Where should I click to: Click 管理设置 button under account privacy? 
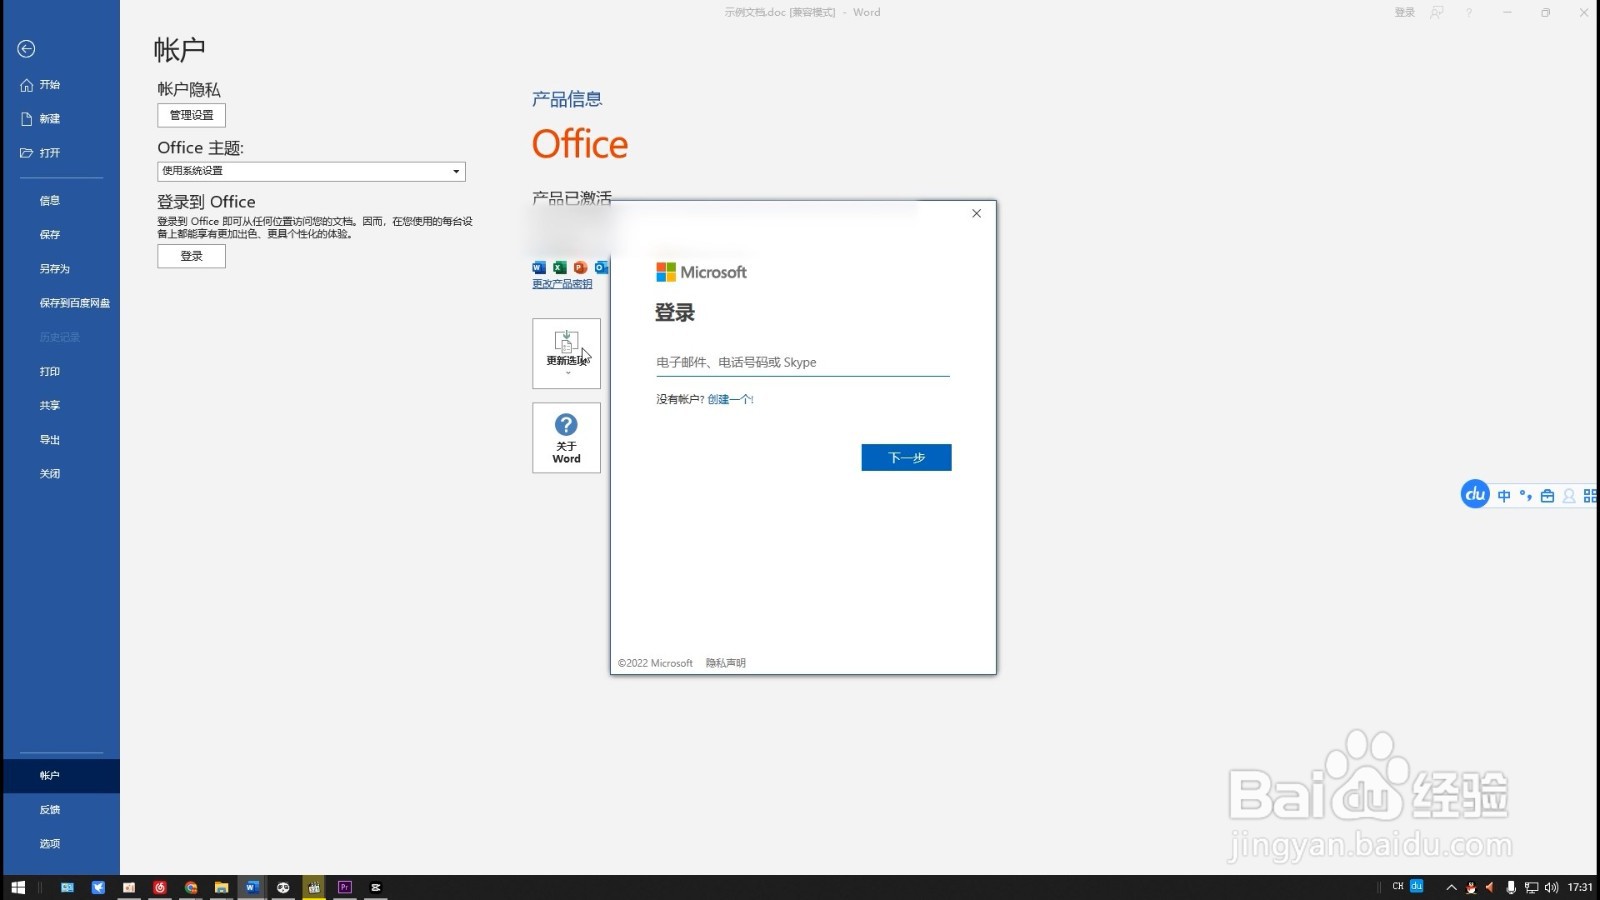pyautogui.click(x=191, y=115)
